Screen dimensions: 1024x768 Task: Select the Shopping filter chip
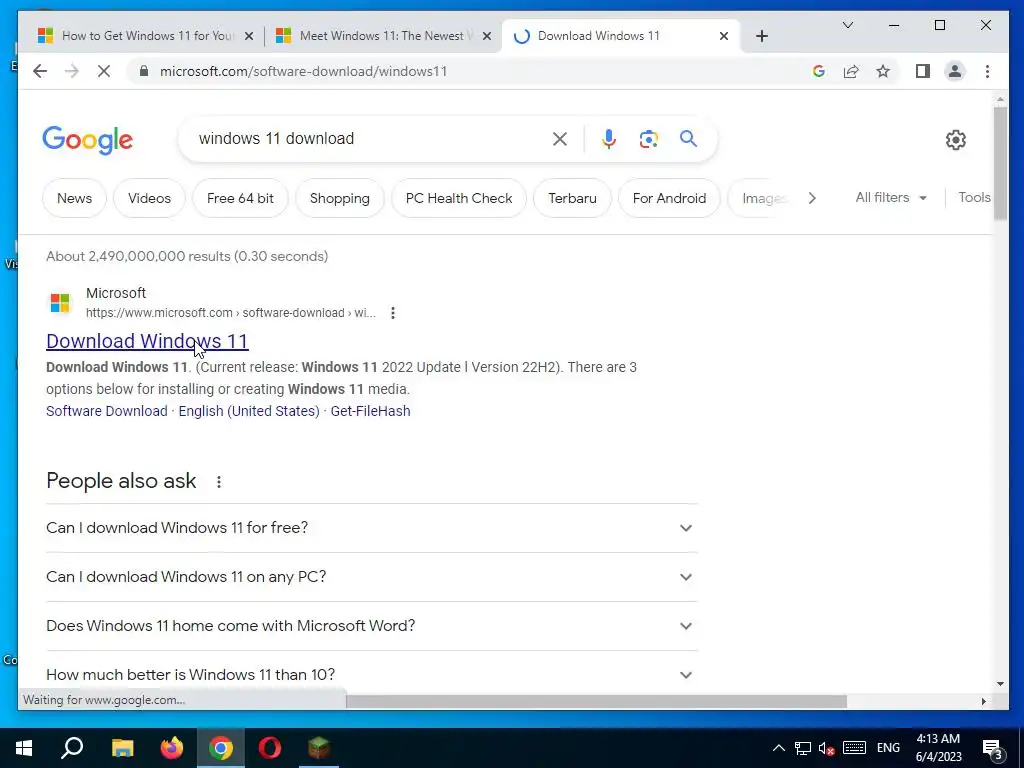[x=340, y=198]
